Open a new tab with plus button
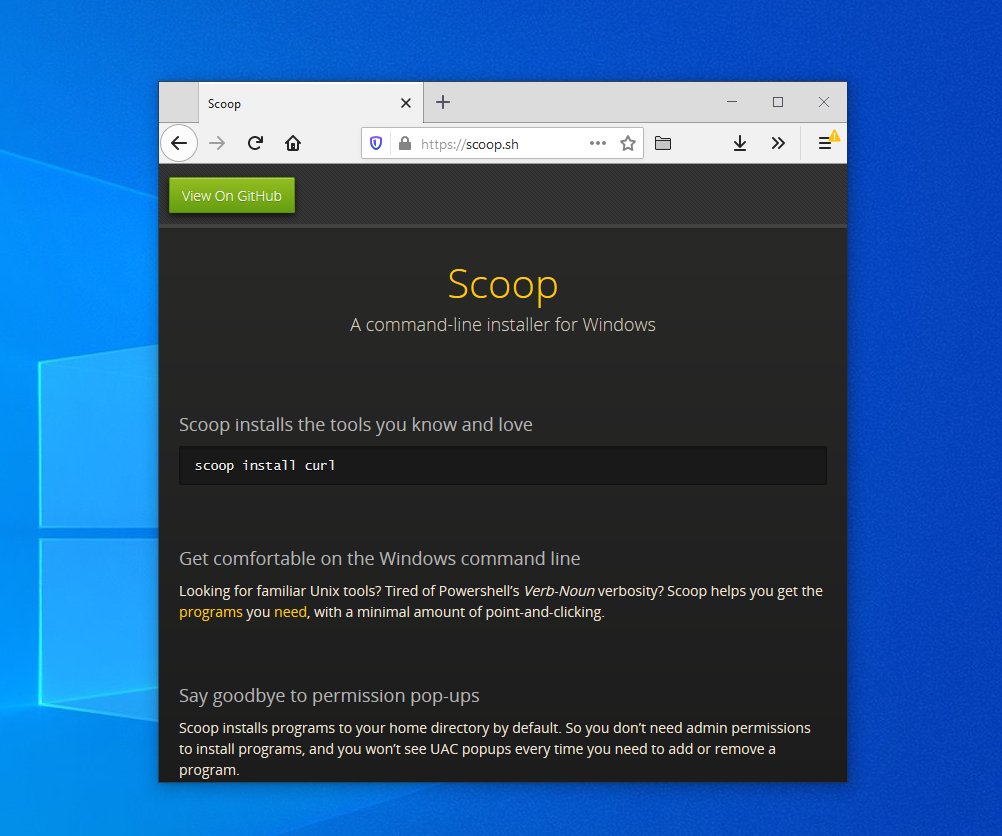 click(x=443, y=102)
